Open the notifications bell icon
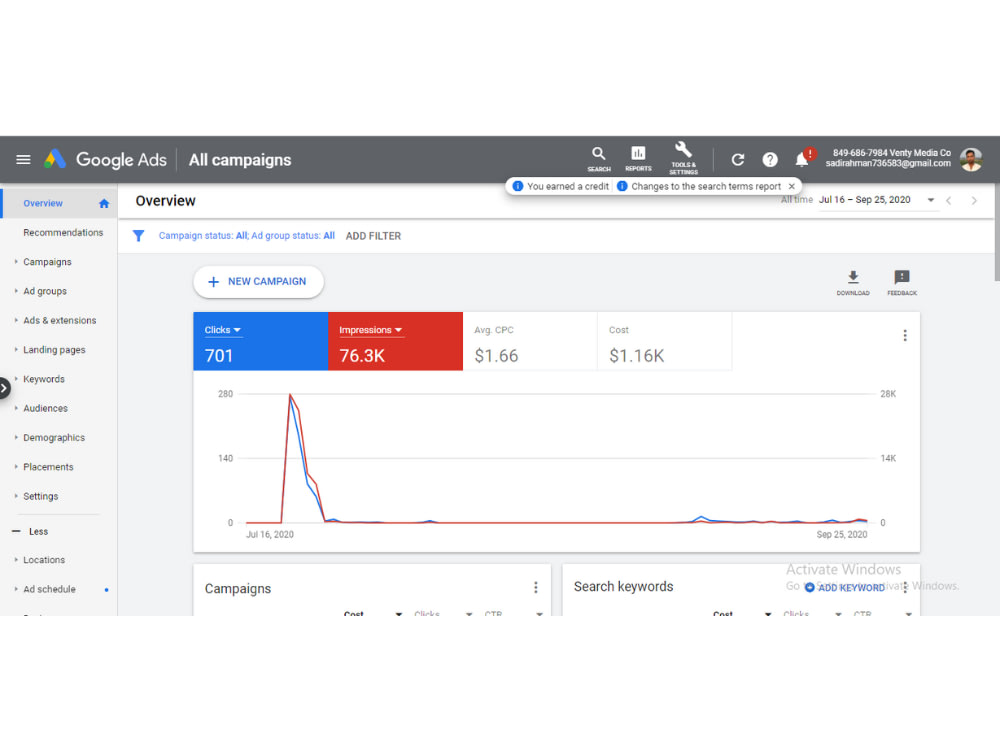The height and width of the screenshot is (750, 1000). click(x=802, y=159)
